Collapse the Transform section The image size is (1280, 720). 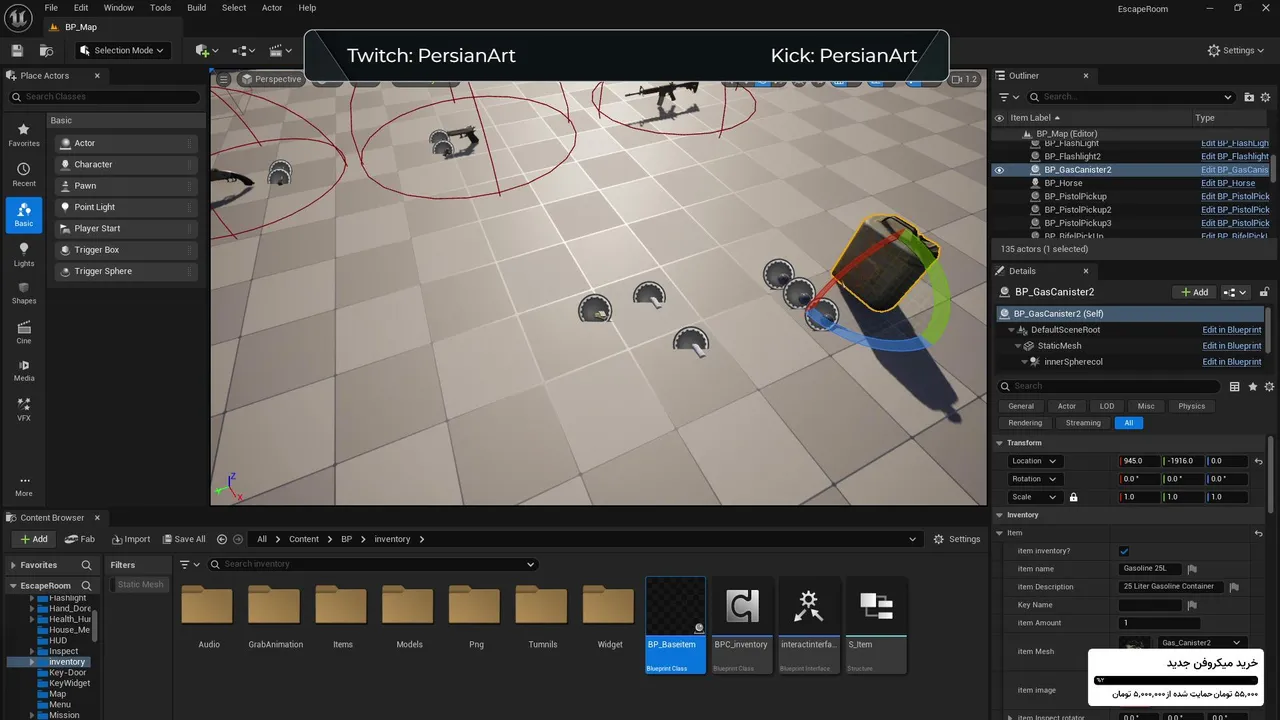[x=999, y=443]
